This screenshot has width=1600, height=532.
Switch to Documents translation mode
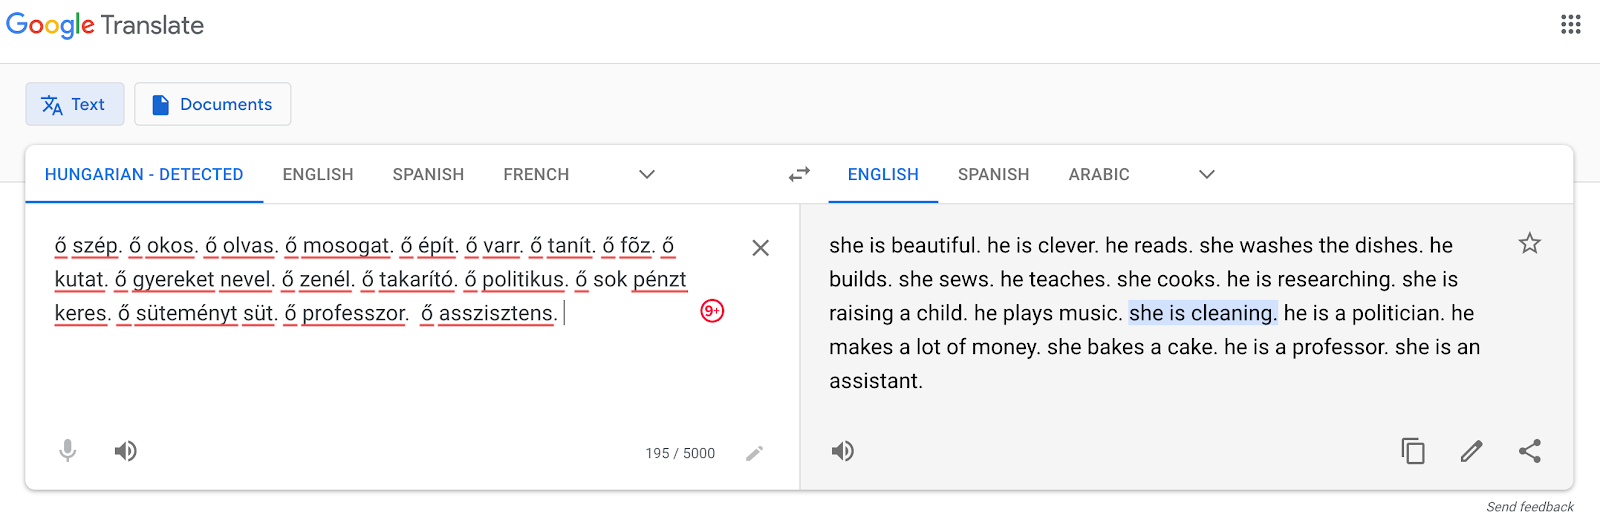[x=212, y=104]
